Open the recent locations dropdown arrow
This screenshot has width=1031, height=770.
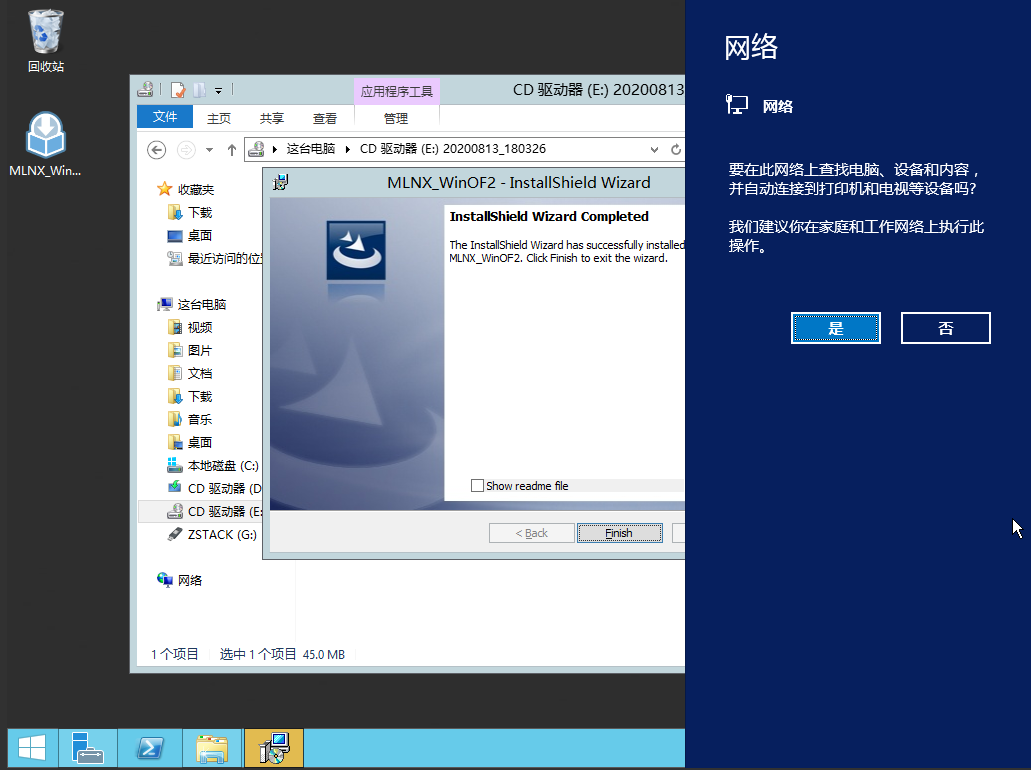click(209, 150)
